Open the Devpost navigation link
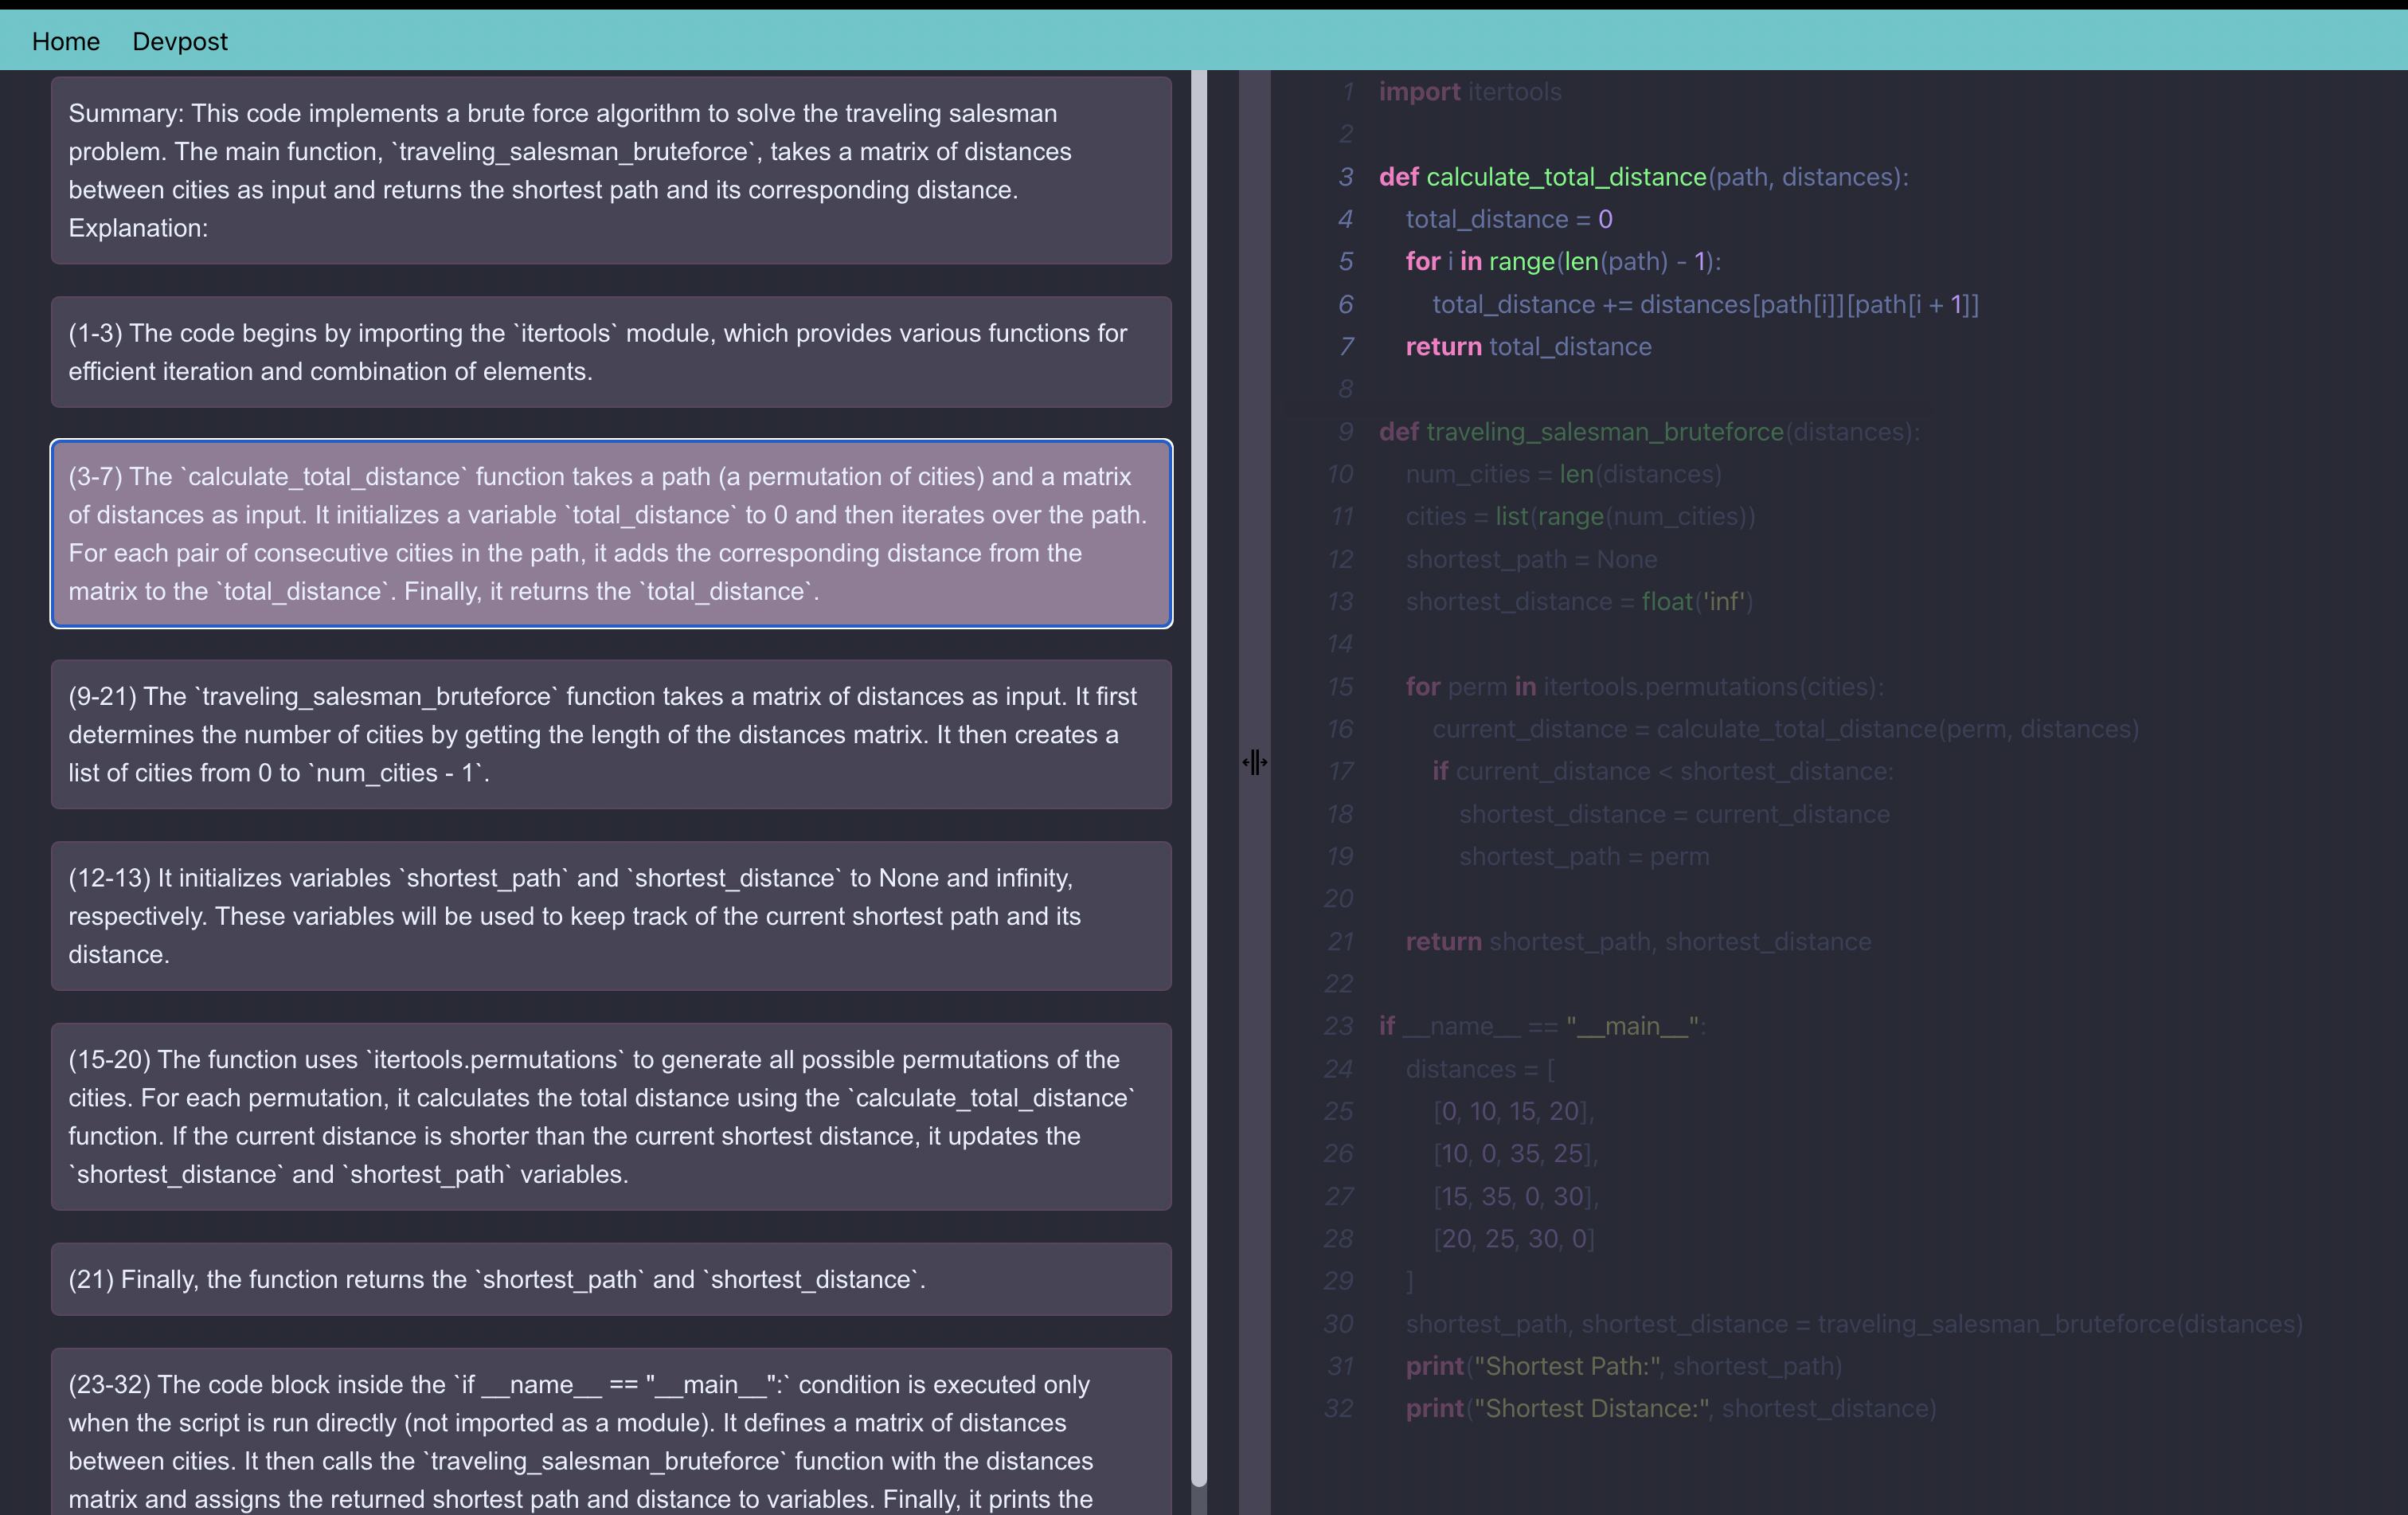The height and width of the screenshot is (1515, 2408). [180, 41]
